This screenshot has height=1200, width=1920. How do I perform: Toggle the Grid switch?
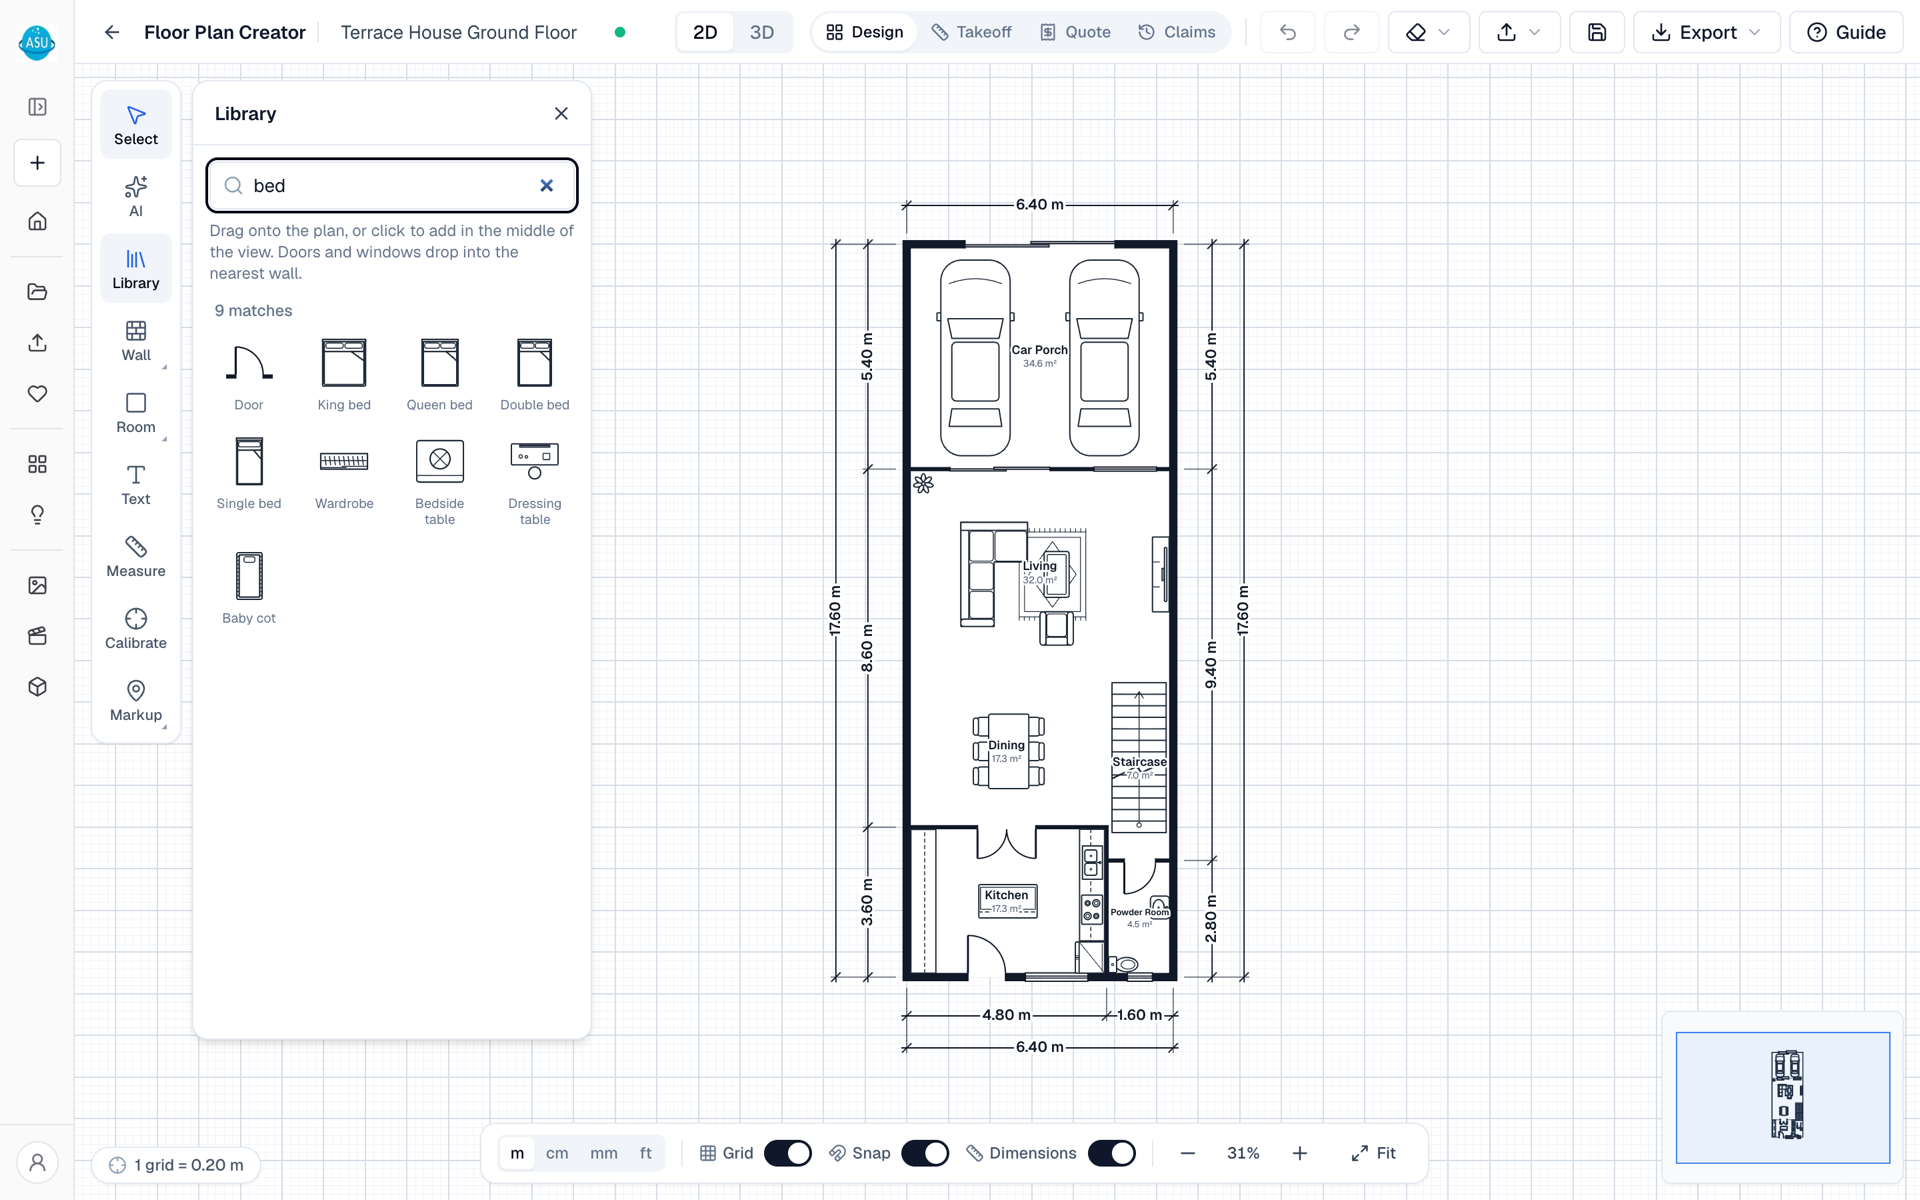click(788, 1153)
